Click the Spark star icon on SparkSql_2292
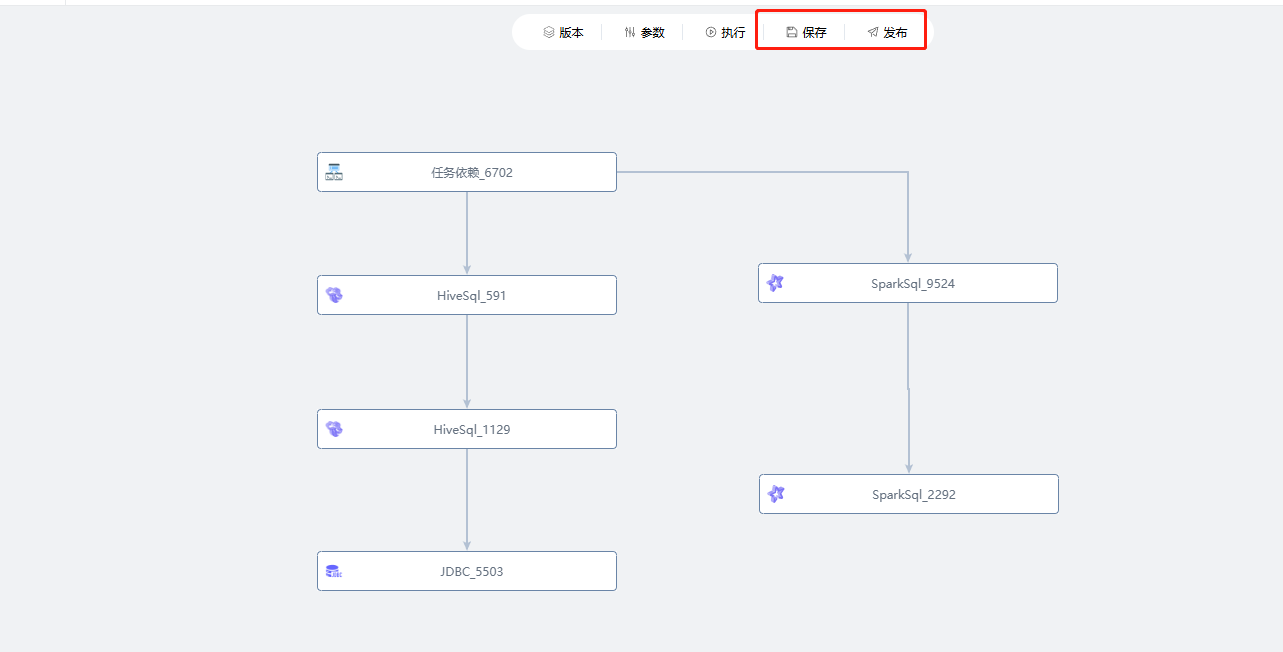The image size is (1283, 652). [x=776, y=494]
